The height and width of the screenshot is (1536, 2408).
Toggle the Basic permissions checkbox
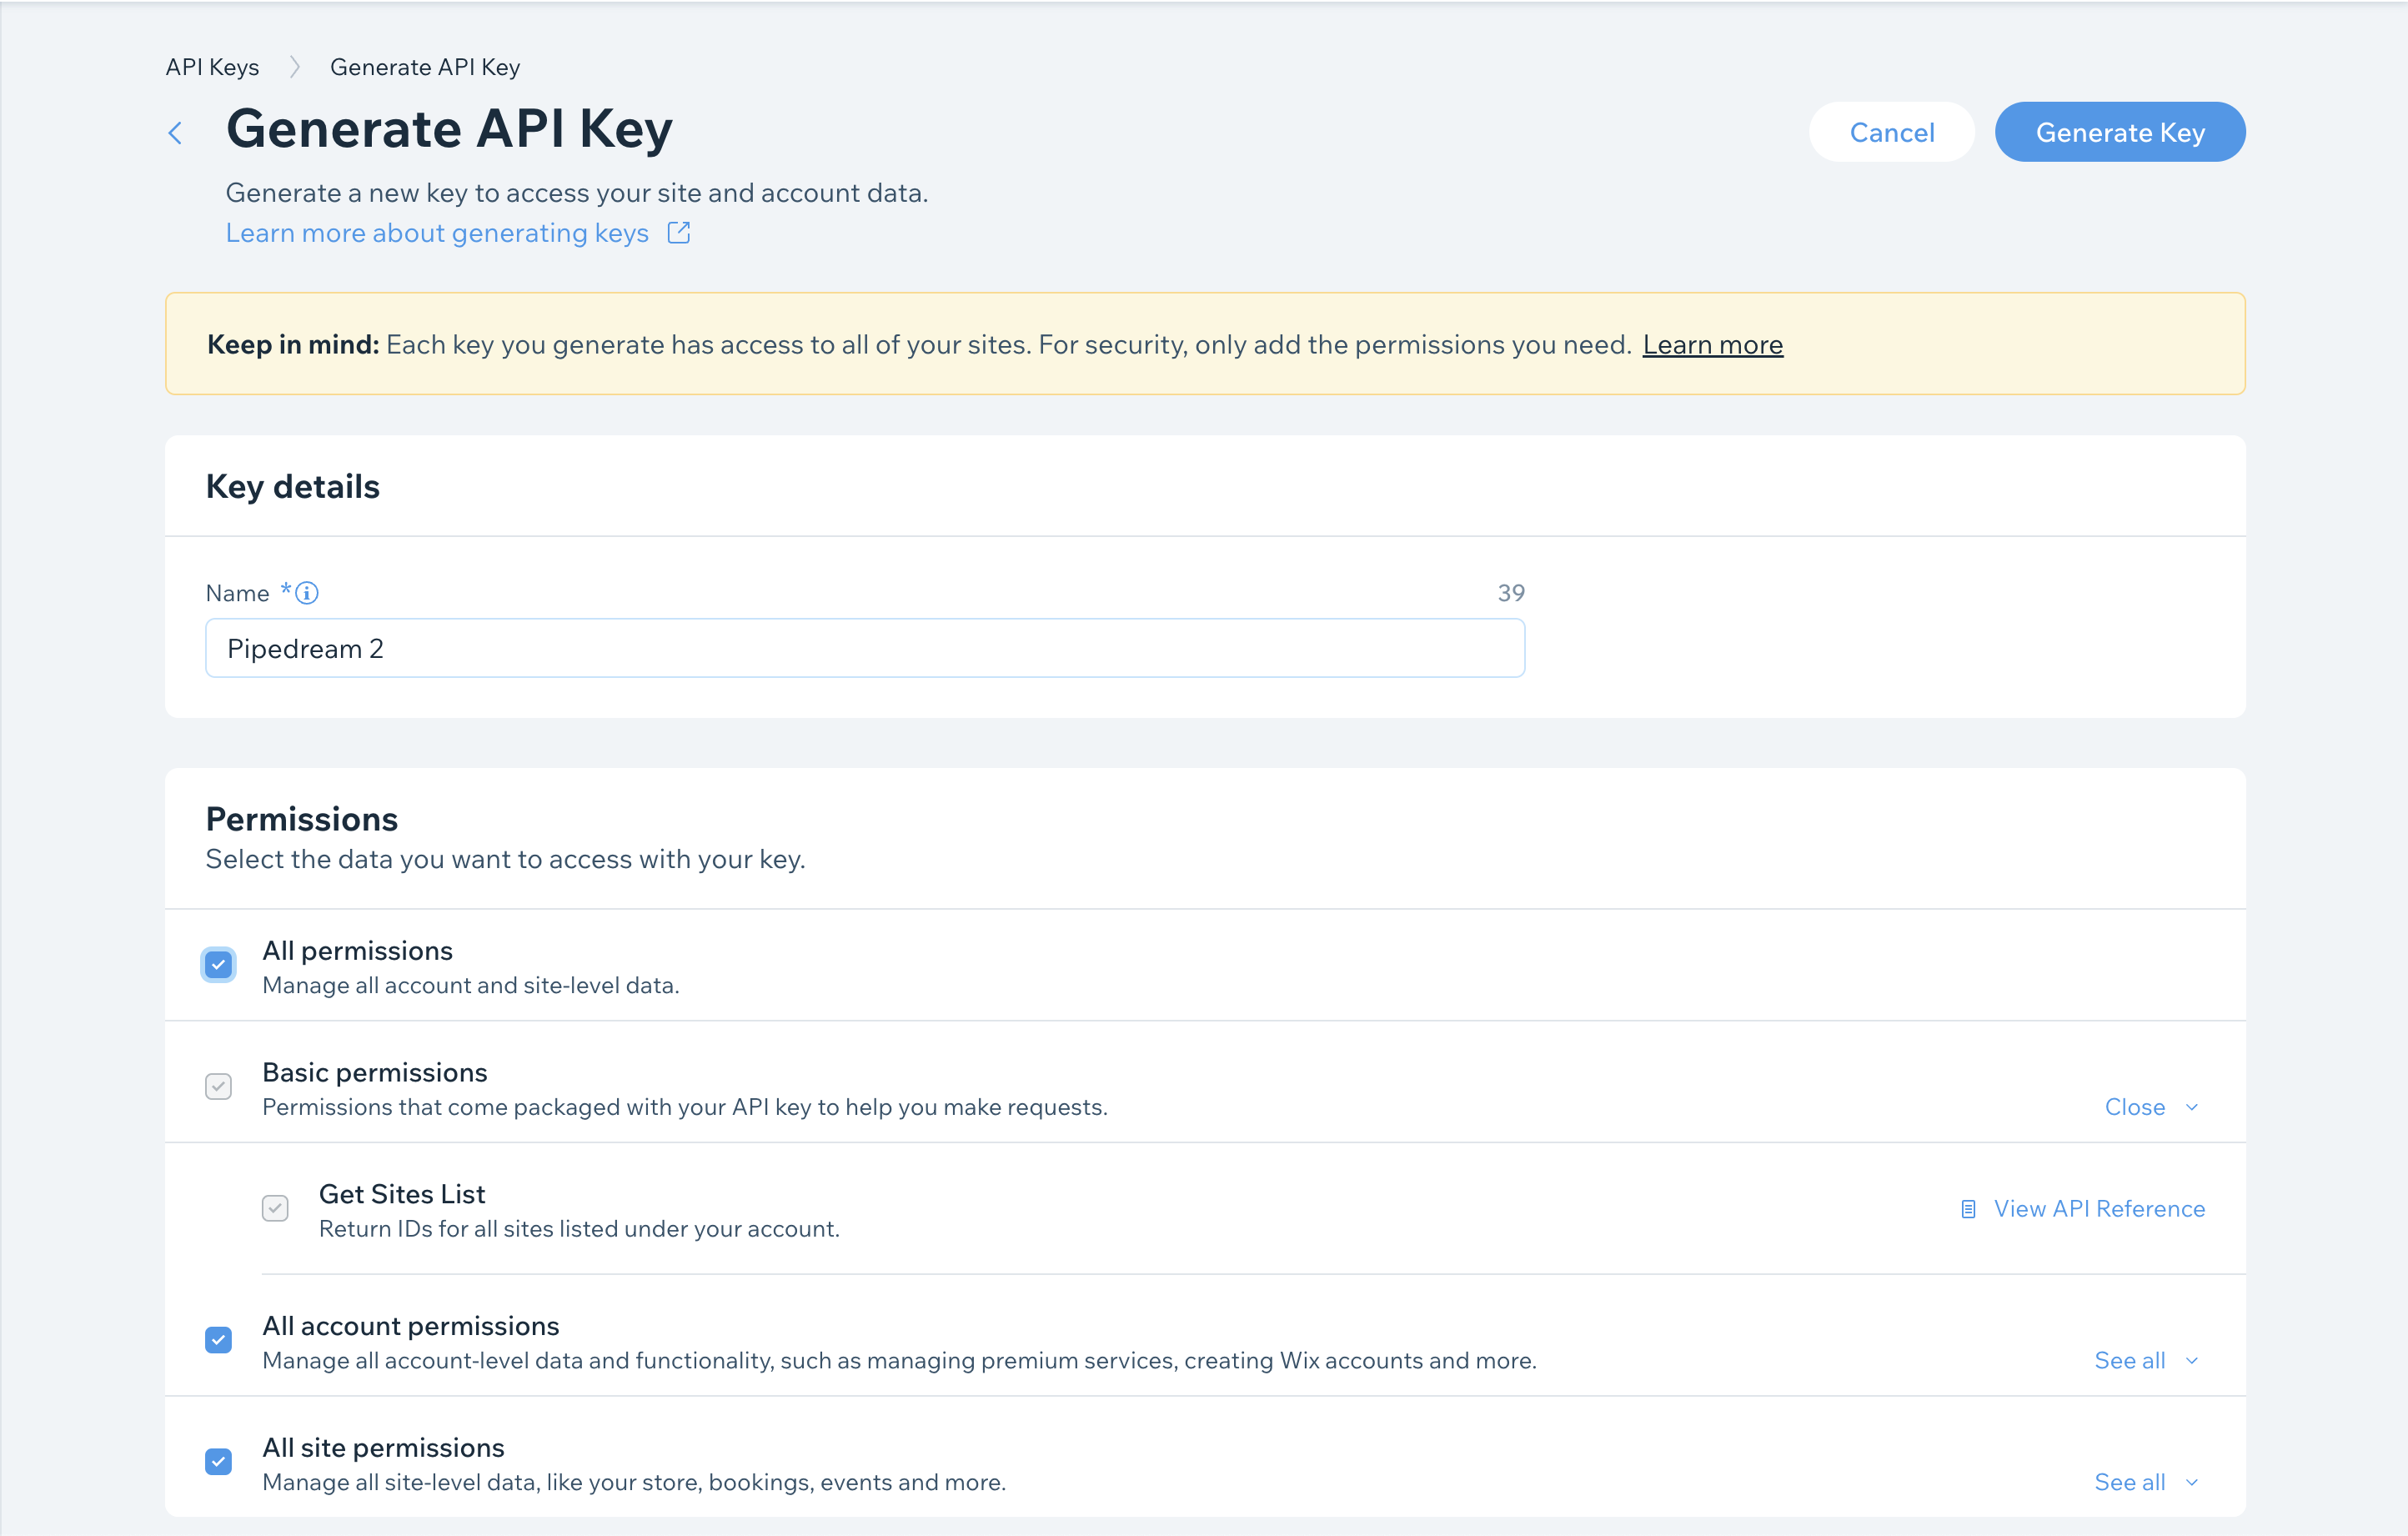(218, 1086)
